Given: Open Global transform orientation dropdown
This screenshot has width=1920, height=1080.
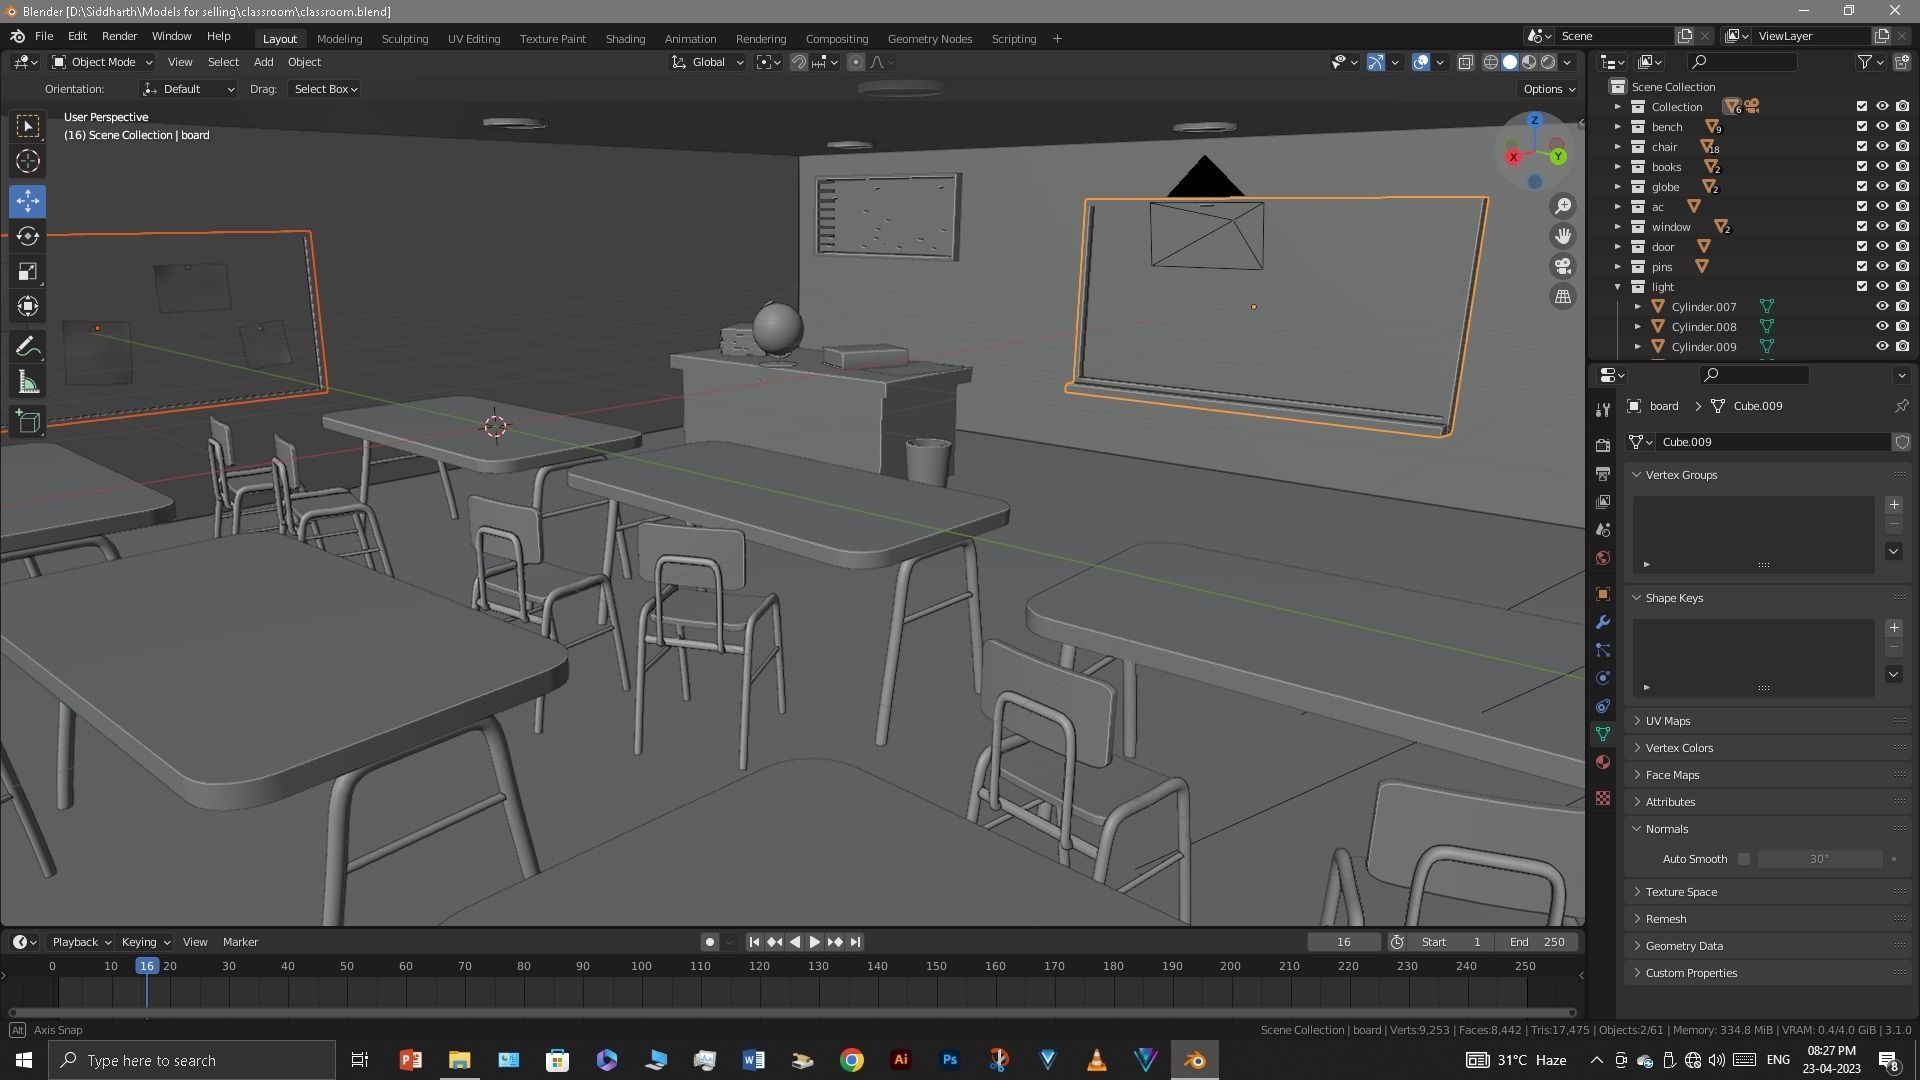Looking at the screenshot, I should point(708,62).
